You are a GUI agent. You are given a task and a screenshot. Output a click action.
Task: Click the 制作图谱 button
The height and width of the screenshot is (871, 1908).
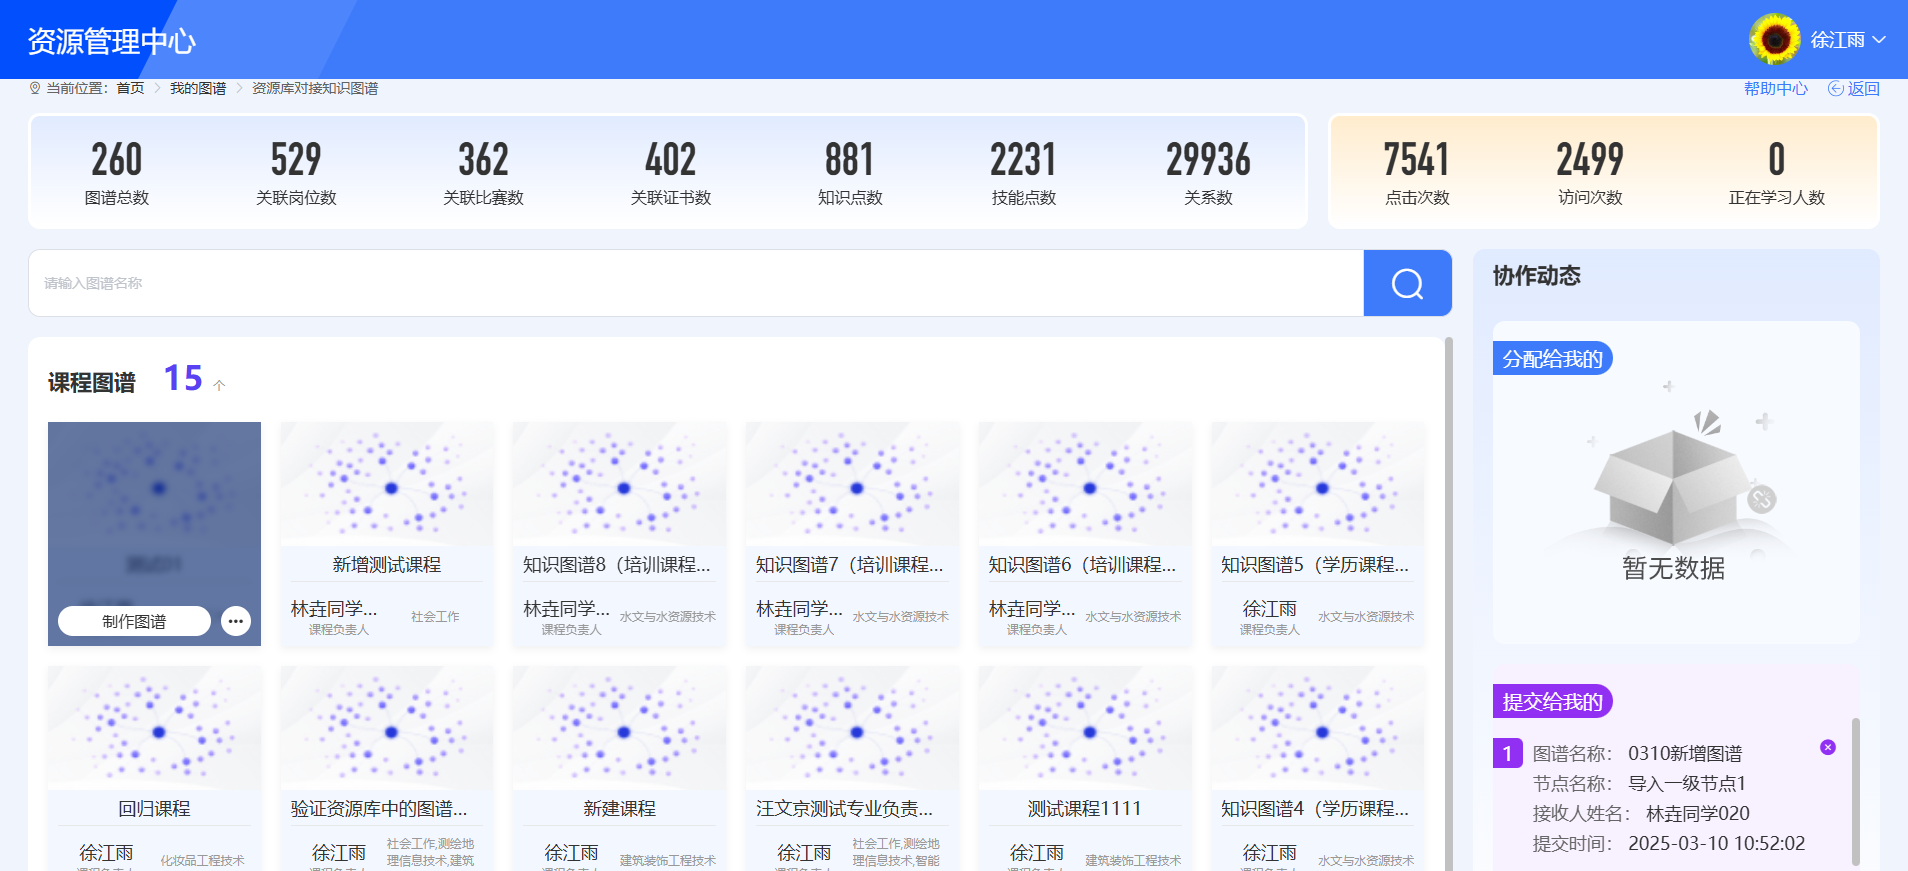coord(134,621)
